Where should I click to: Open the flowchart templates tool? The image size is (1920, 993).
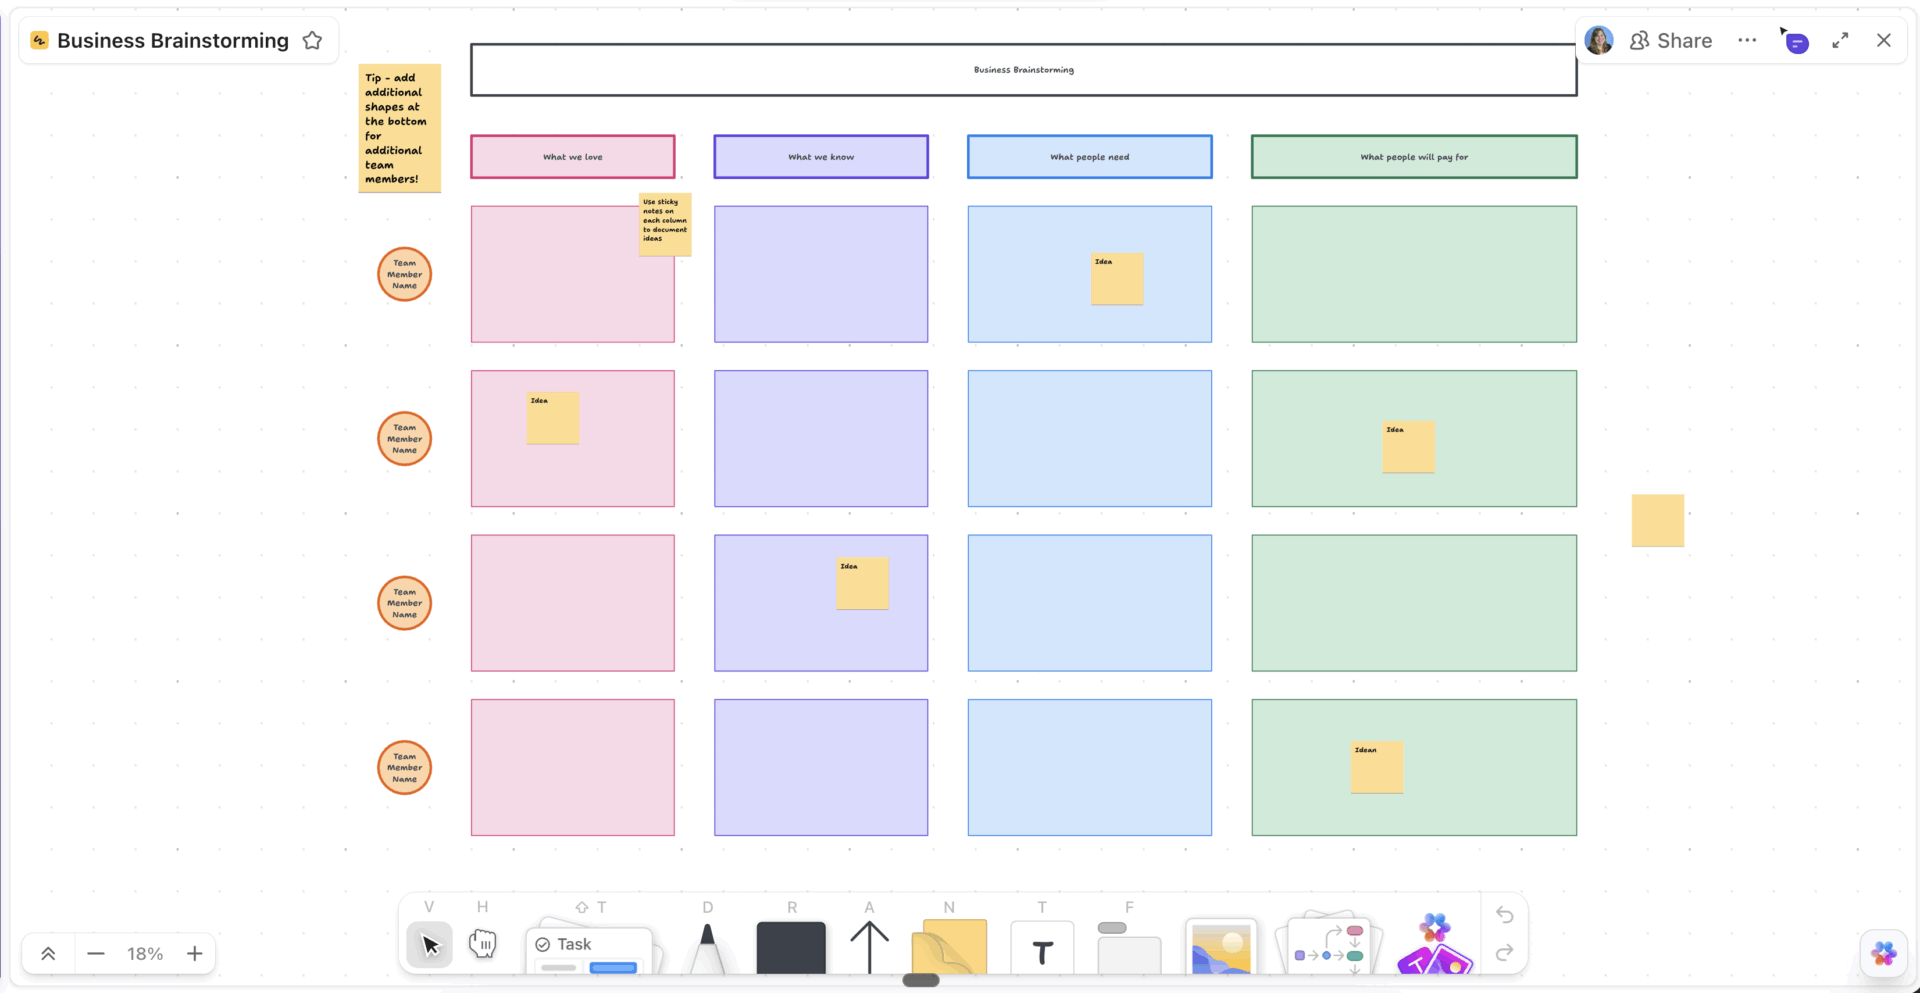(1329, 943)
